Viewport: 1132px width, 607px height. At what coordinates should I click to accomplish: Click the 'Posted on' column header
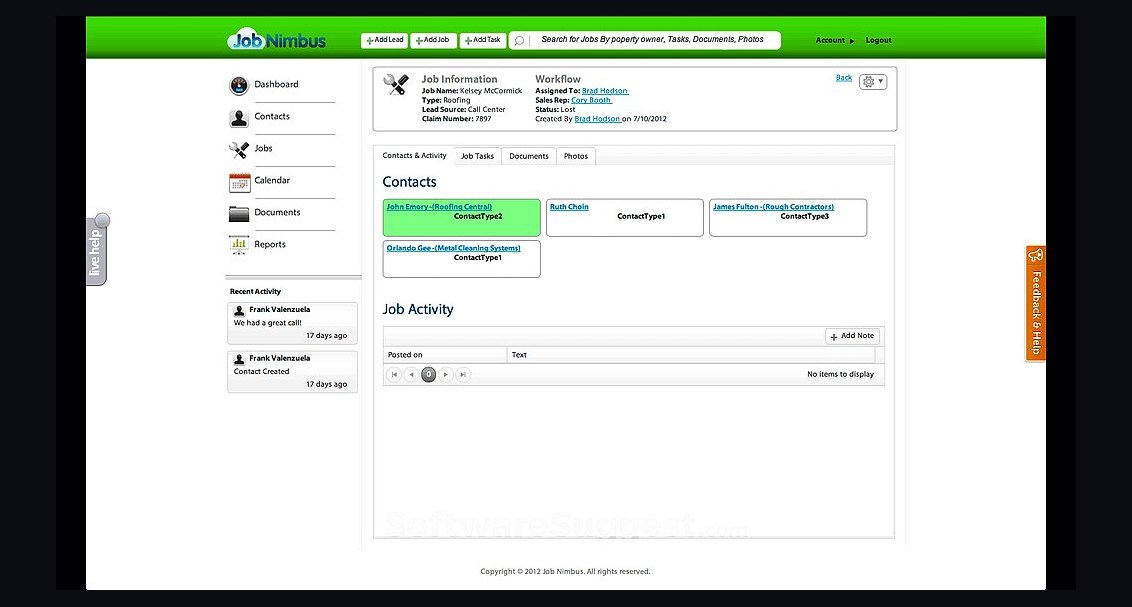click(445, 355)
